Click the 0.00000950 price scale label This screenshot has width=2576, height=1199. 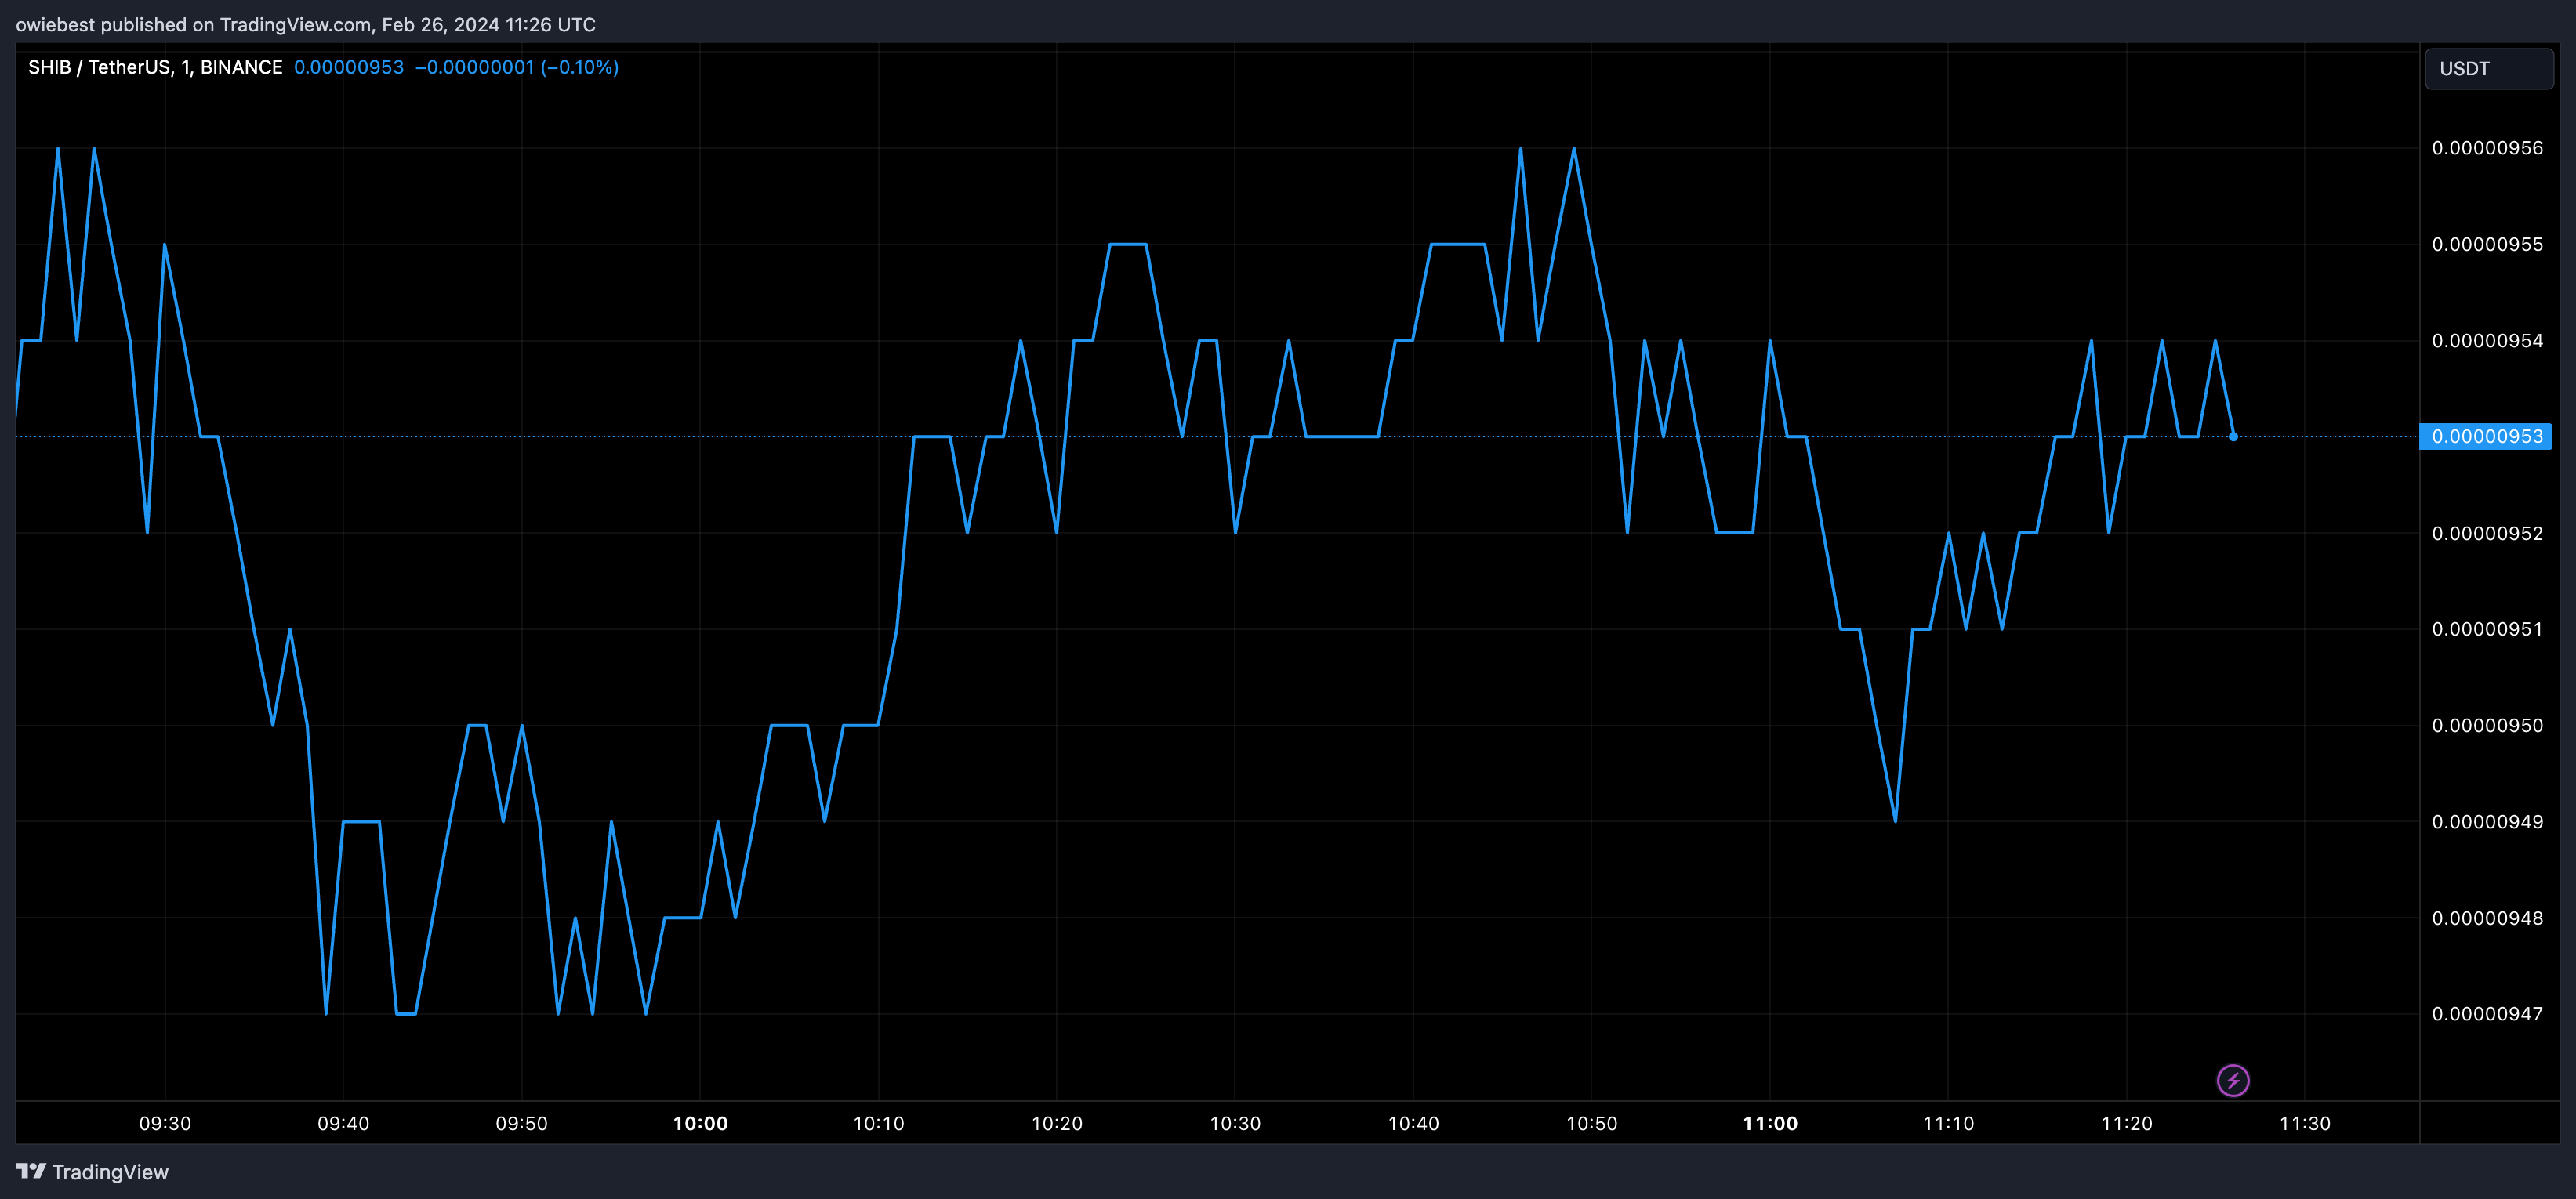coord(2487,725)
